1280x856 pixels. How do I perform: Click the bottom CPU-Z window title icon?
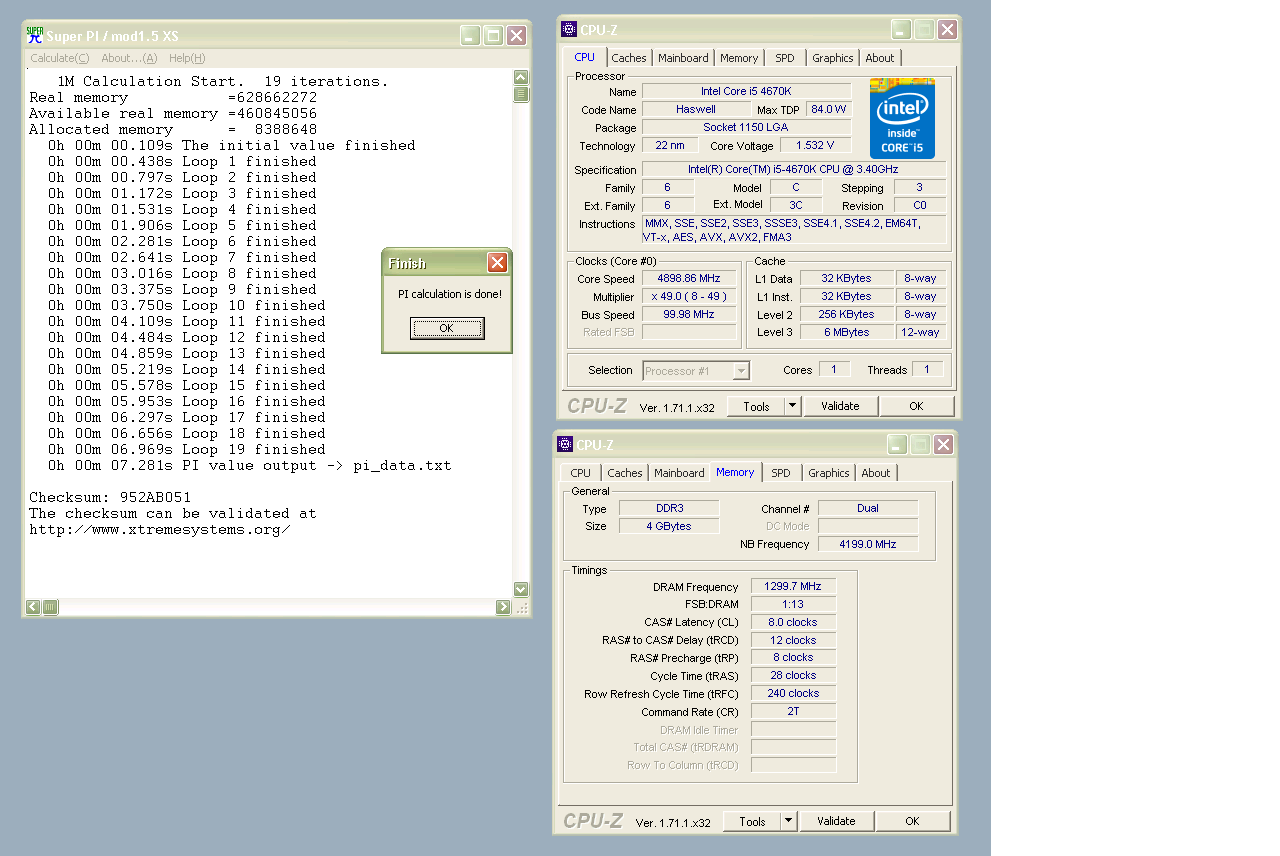coord(565,445)
